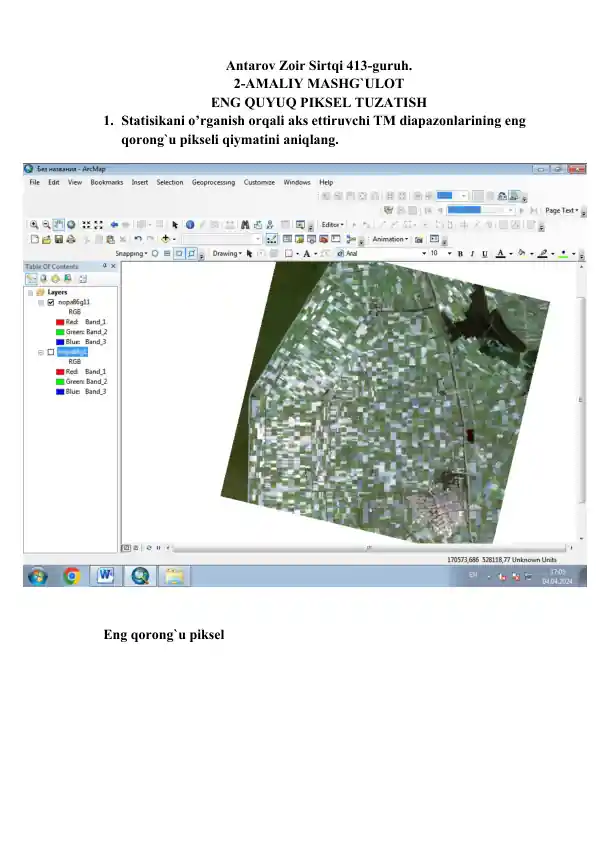The image size is (596, 842).
Task: List by Visibility in Table Of Contents
Action: coord(55,279)
